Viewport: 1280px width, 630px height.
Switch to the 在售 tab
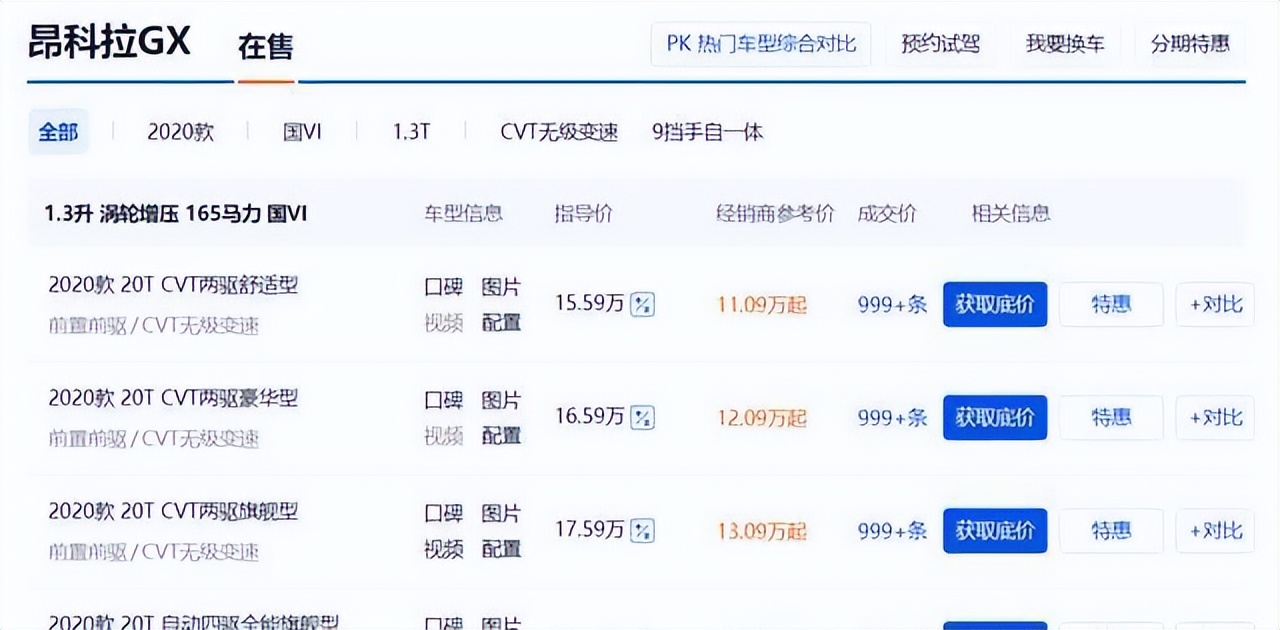[x=265, y=45]
